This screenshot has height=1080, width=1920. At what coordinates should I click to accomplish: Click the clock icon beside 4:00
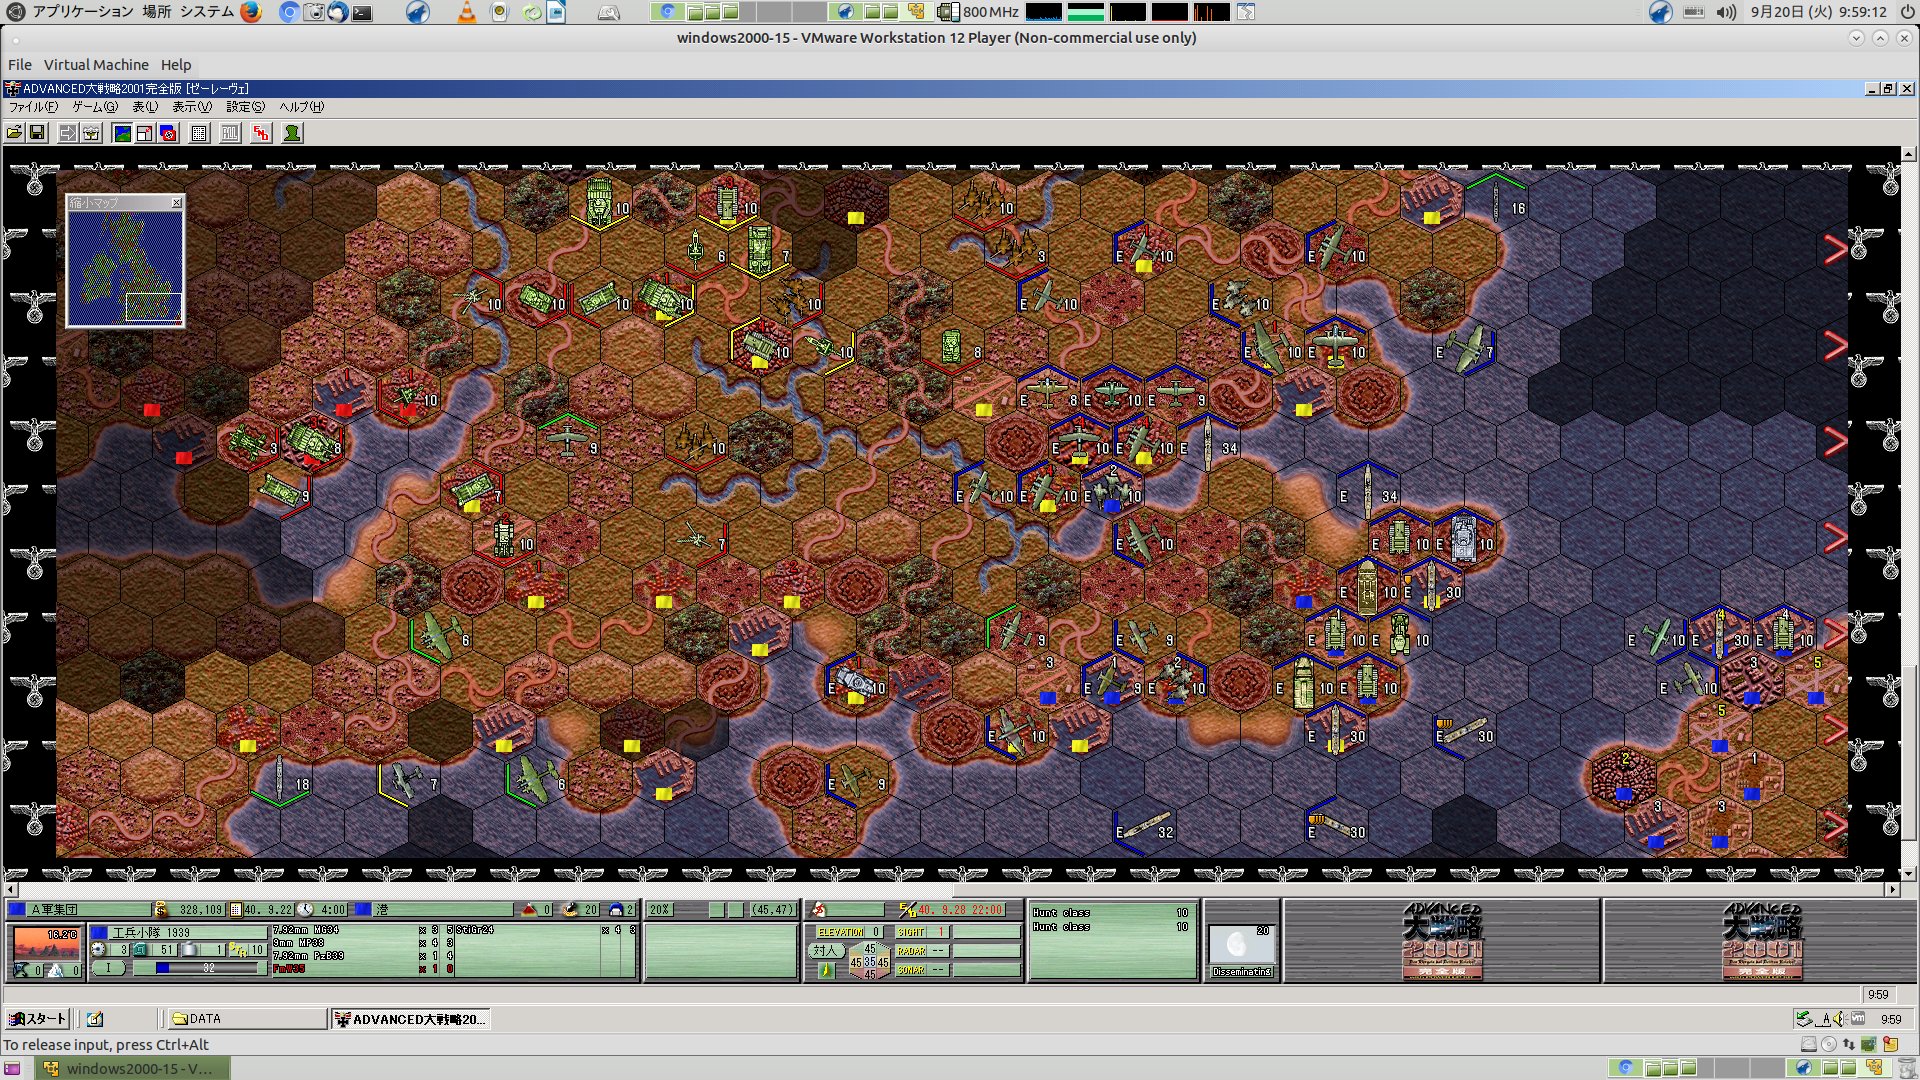(x=305, y=910)
